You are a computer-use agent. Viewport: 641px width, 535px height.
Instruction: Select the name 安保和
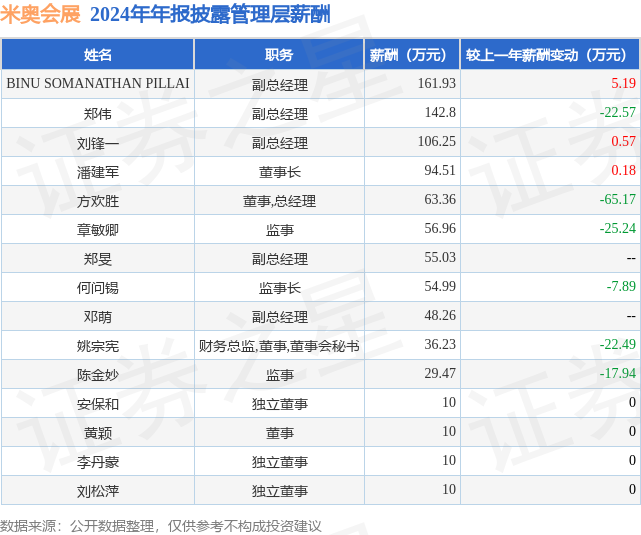98,404
